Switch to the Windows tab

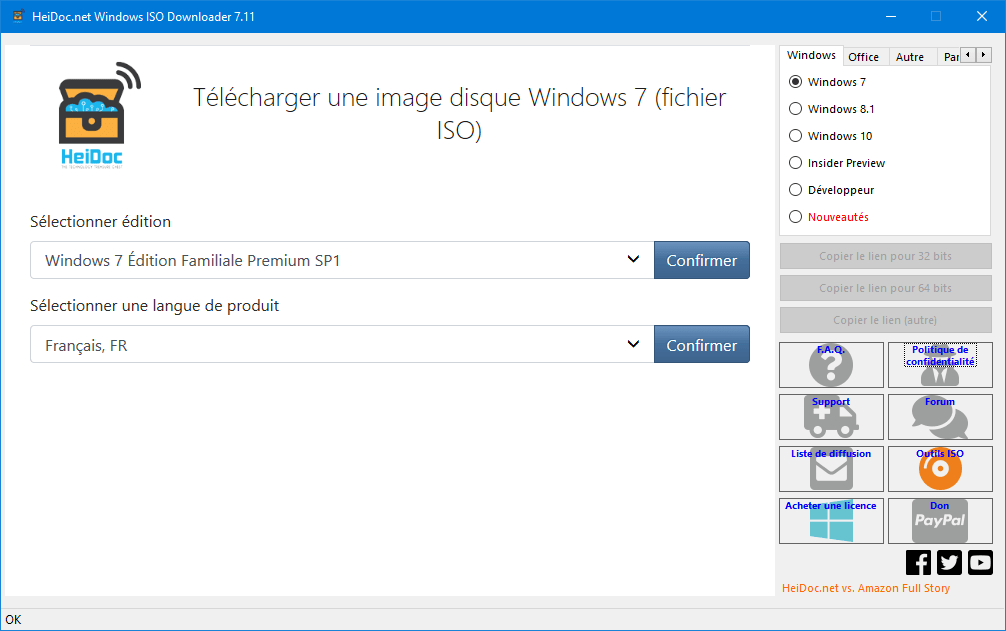[811, 55]
